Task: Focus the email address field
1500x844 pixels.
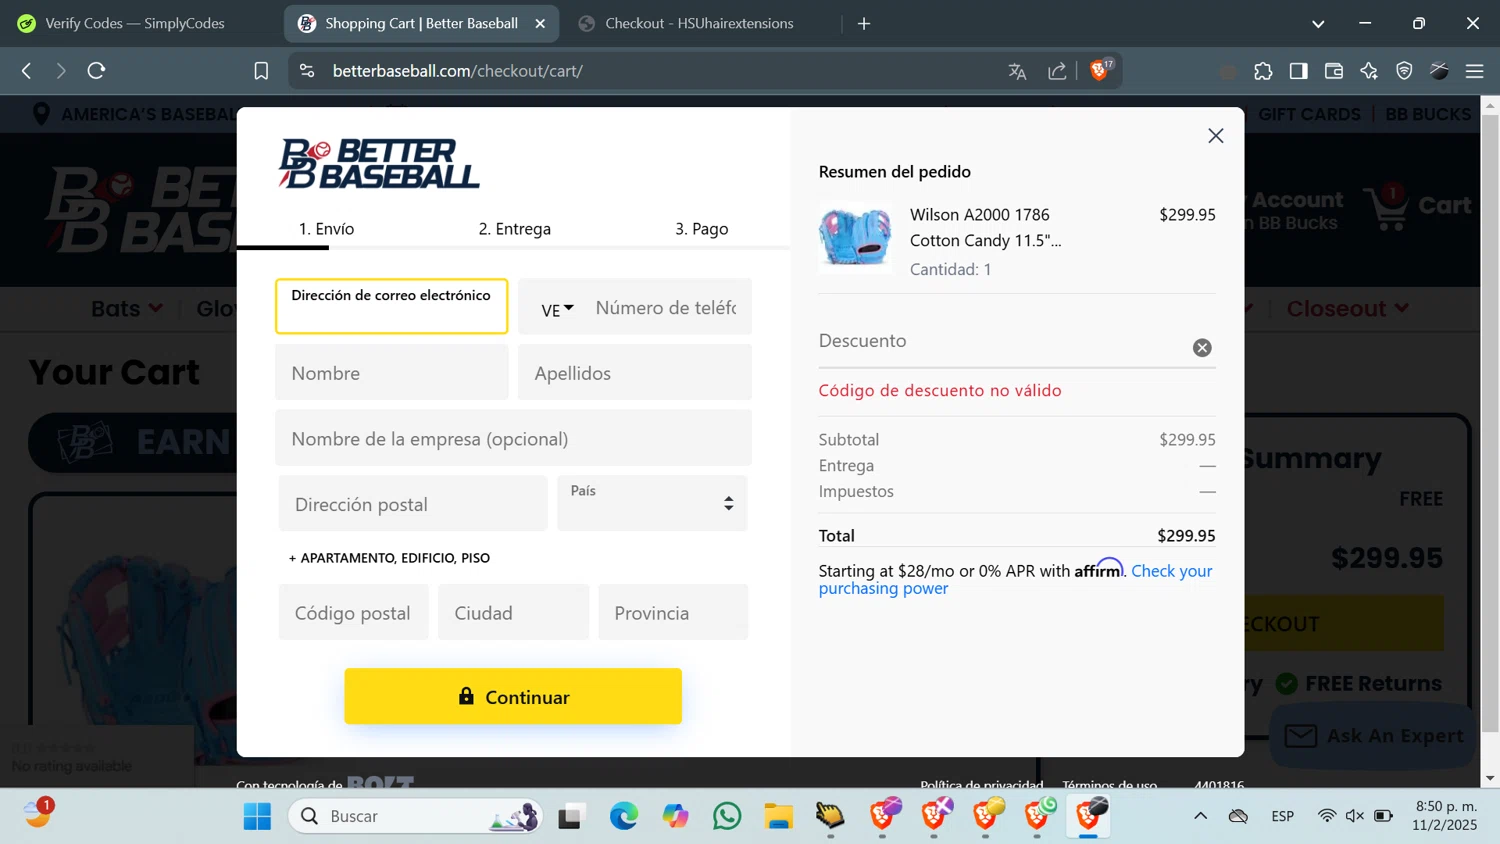Action: pyautogui.click(x=391, y=306)
